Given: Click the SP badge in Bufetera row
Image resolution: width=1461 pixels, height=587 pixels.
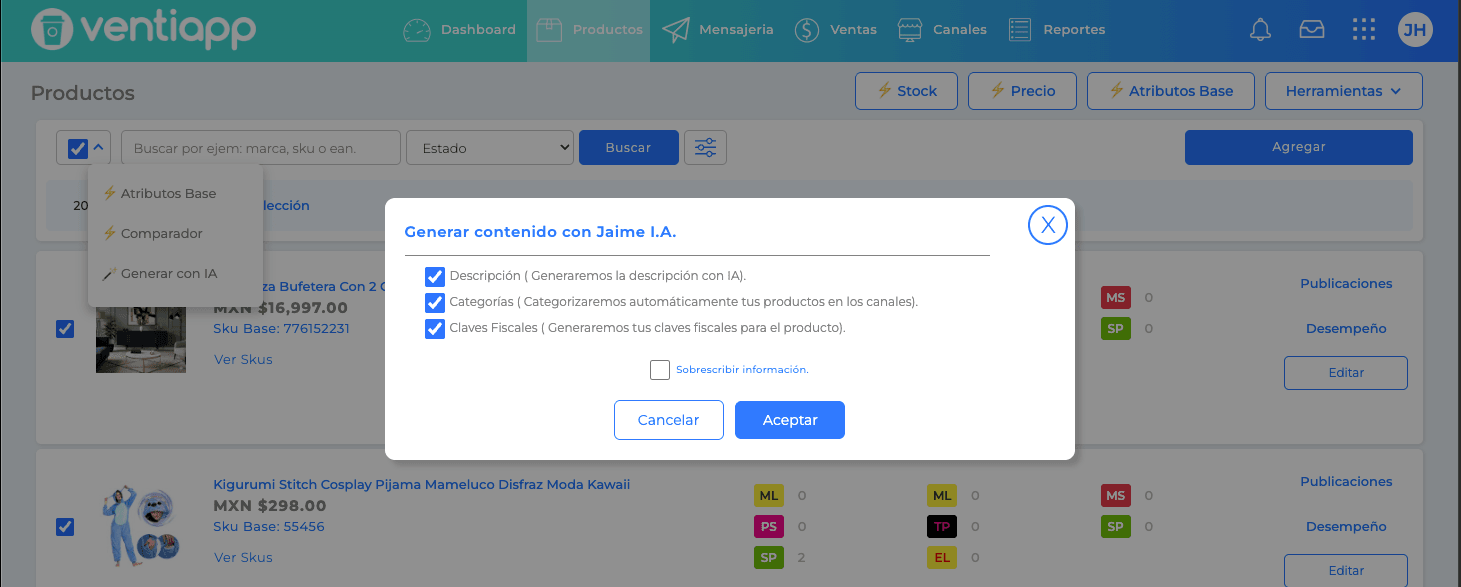Looking at the screenshot, I should point(1116,328).
